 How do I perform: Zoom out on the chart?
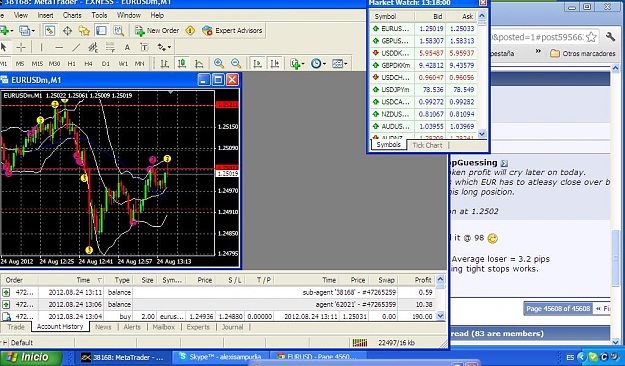point(236,63)
